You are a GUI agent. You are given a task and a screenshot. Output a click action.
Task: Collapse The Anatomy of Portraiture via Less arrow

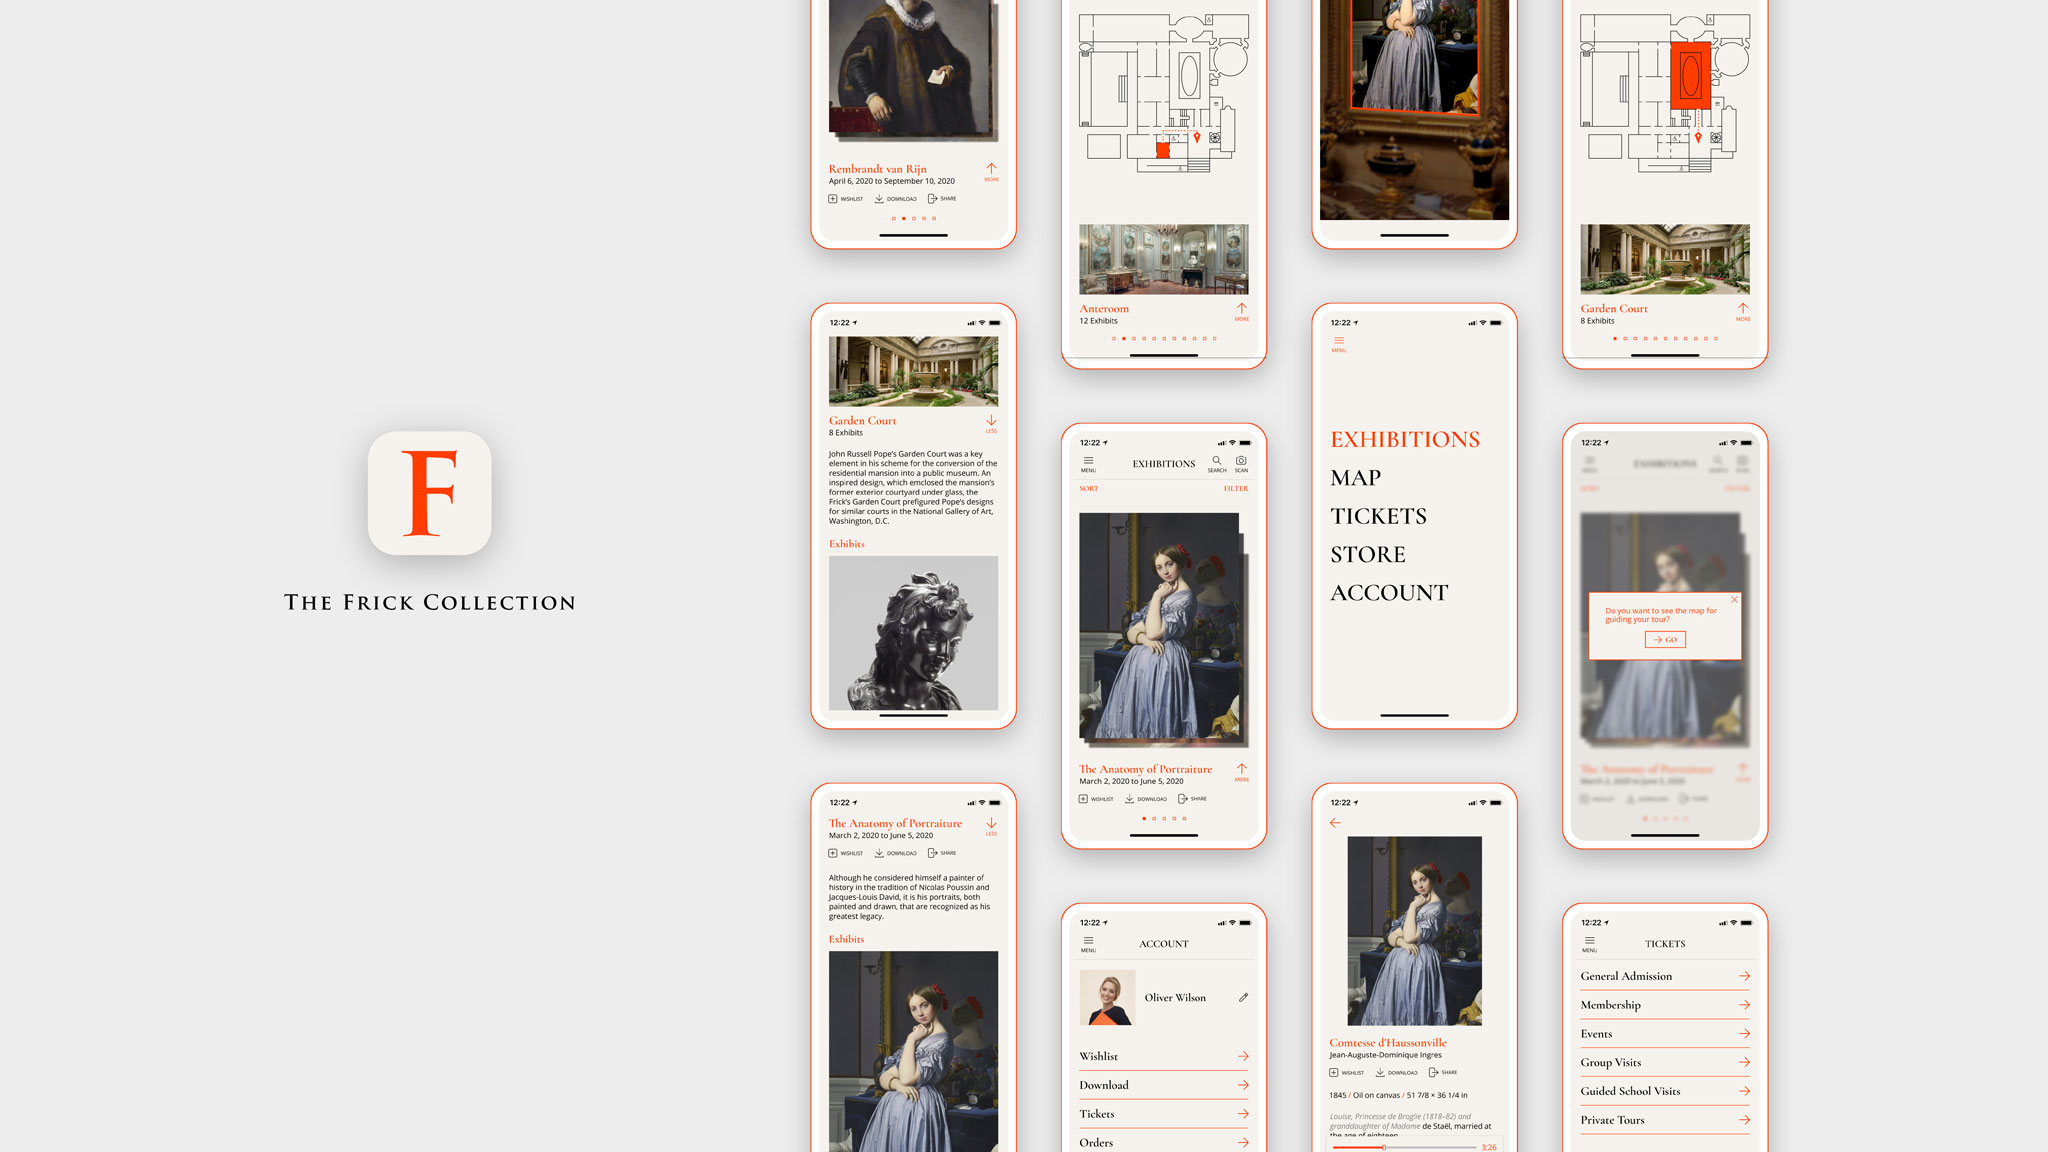coord(991,823)
